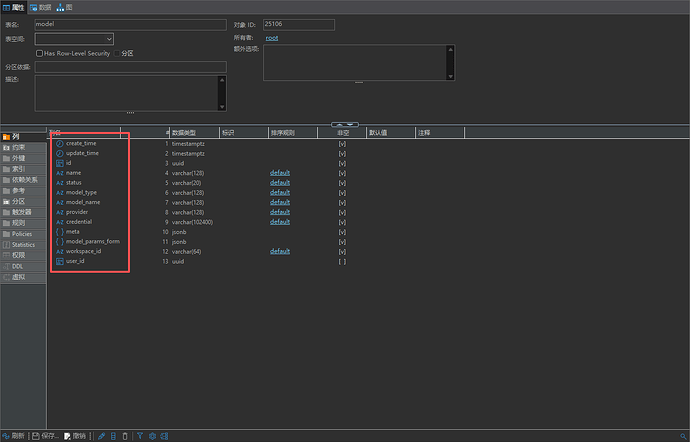Select the varchar(102400) data type cell
690x442 pixels.
coord(192,222)
